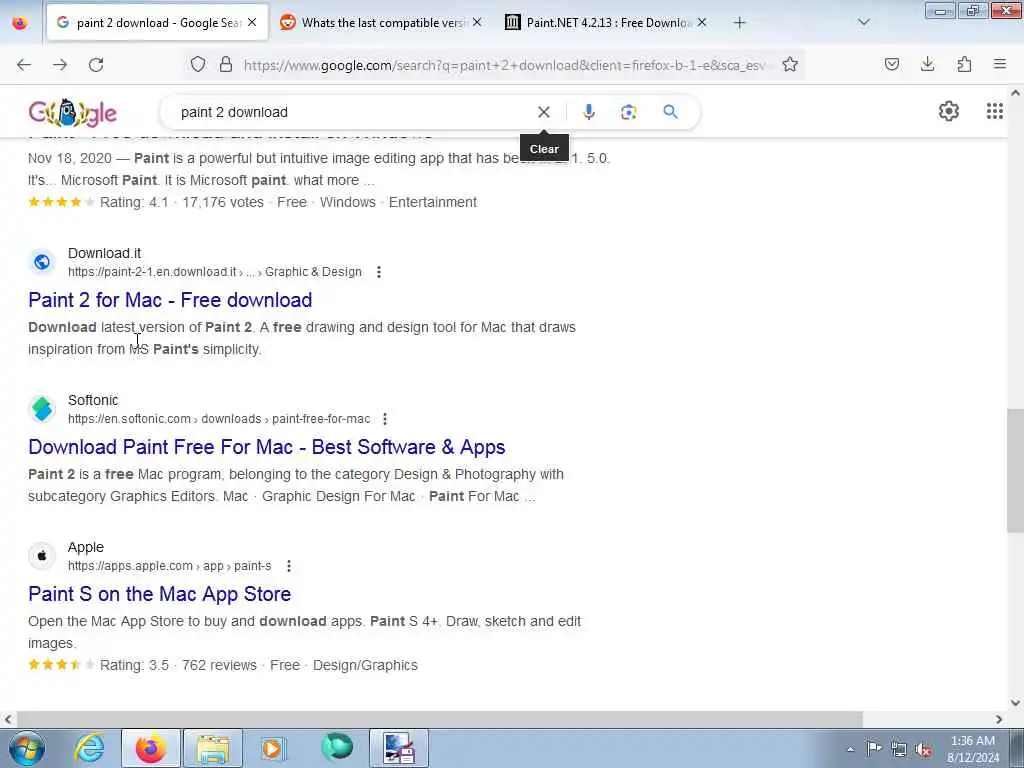The height and width of the screenshot is (768, 1024).
Task: Start voice search with microphone
Action: pos(588,112)
